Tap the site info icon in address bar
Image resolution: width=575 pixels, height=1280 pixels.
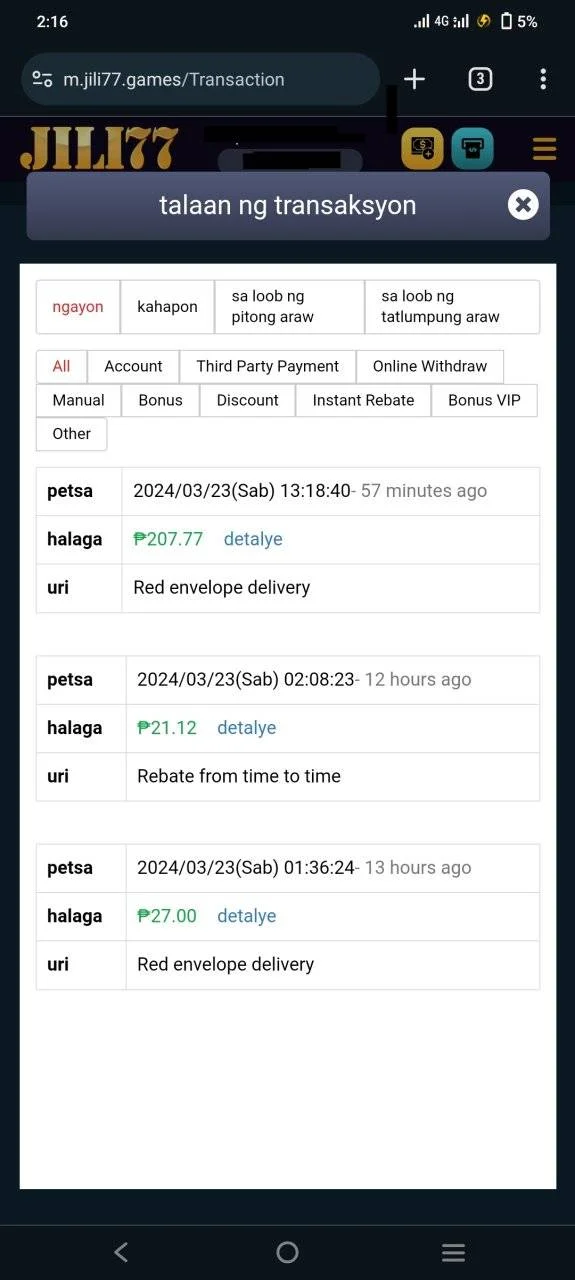pos(42,79)
